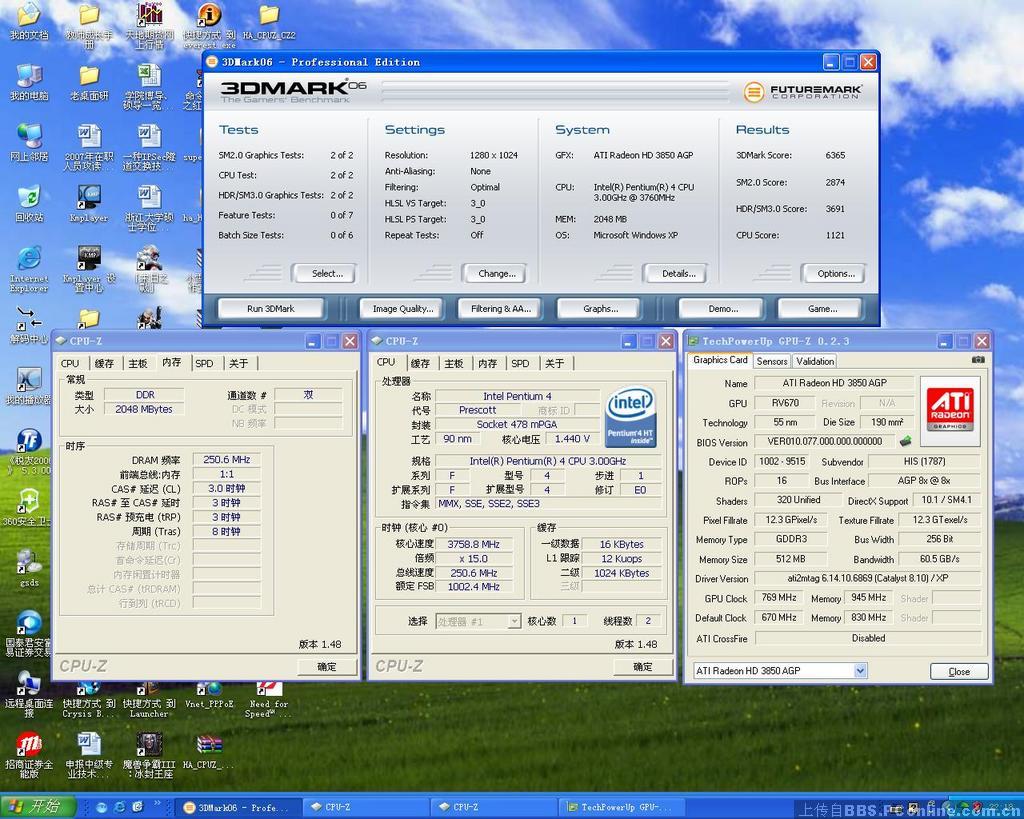
Task: Expand the ATI Radeon HD 3850 AGP dropdown
Action: 860,670
